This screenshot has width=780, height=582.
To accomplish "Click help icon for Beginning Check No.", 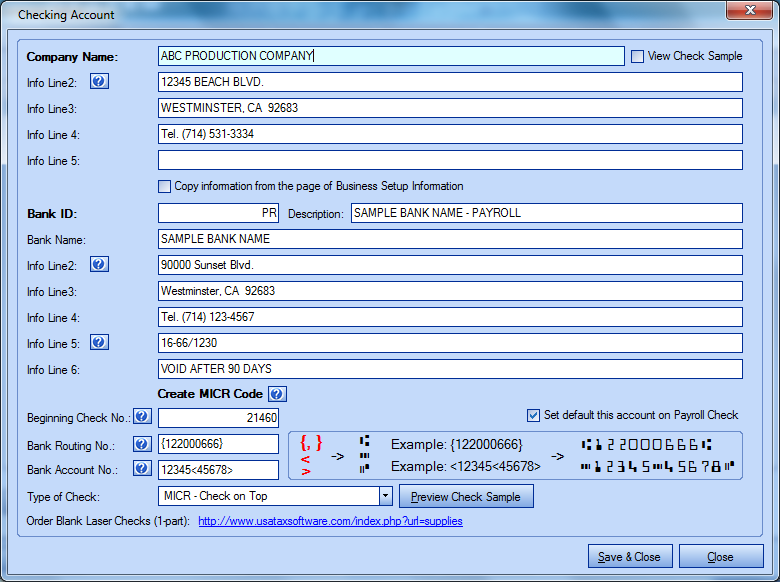I will tap(142, 417).
